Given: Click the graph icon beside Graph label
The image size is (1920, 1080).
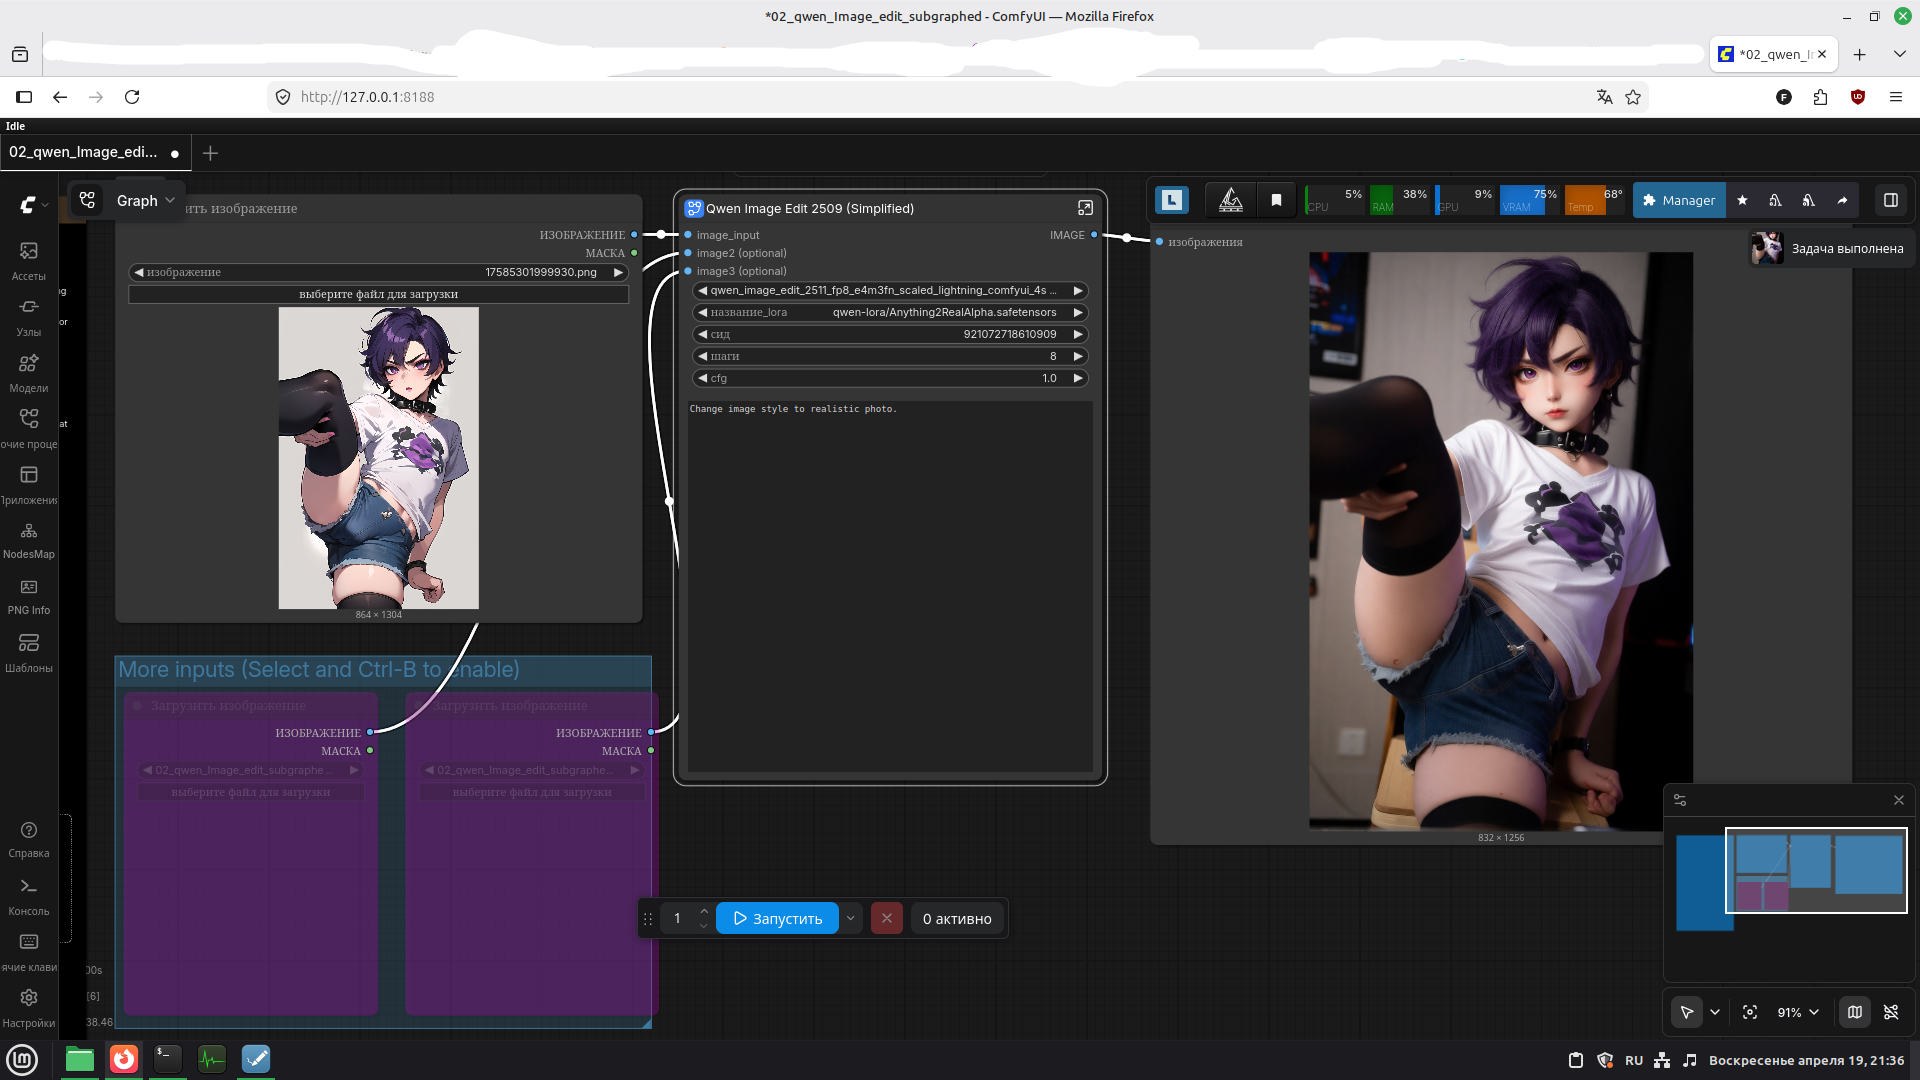Looking at the screenshot, I should click(x=88, y=200).
